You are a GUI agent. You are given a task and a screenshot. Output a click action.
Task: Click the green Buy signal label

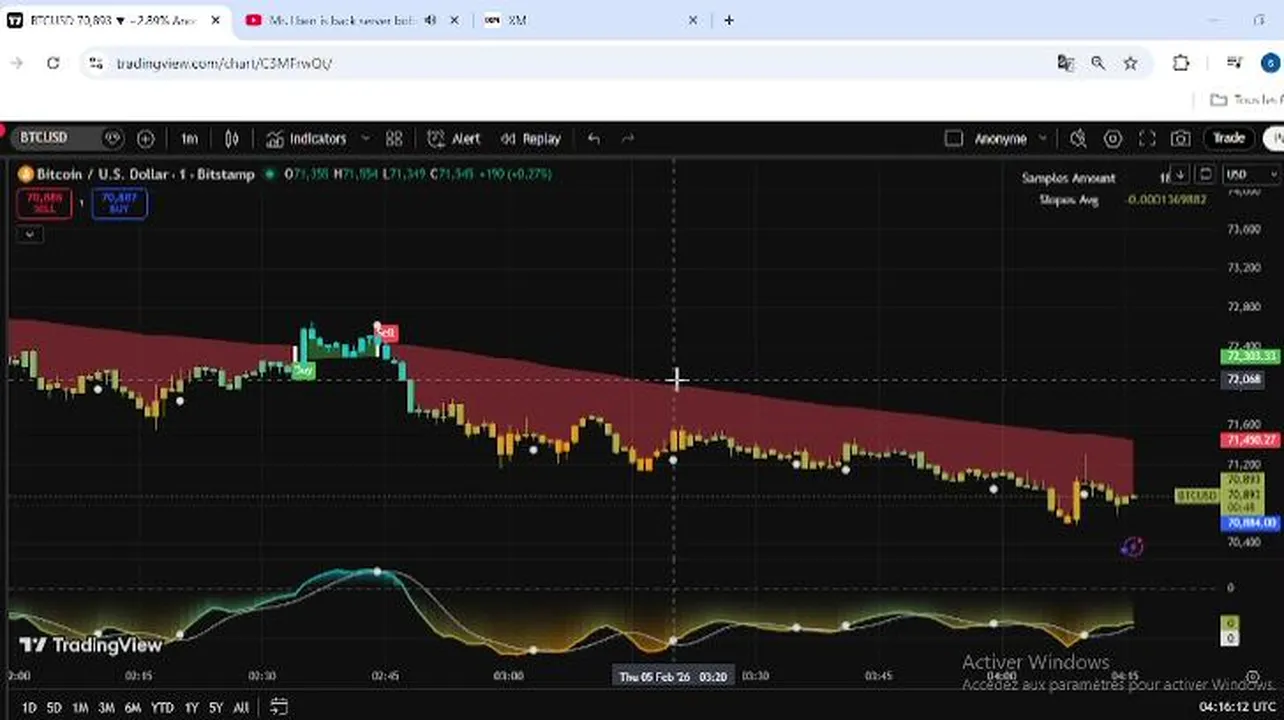[303, 370]
